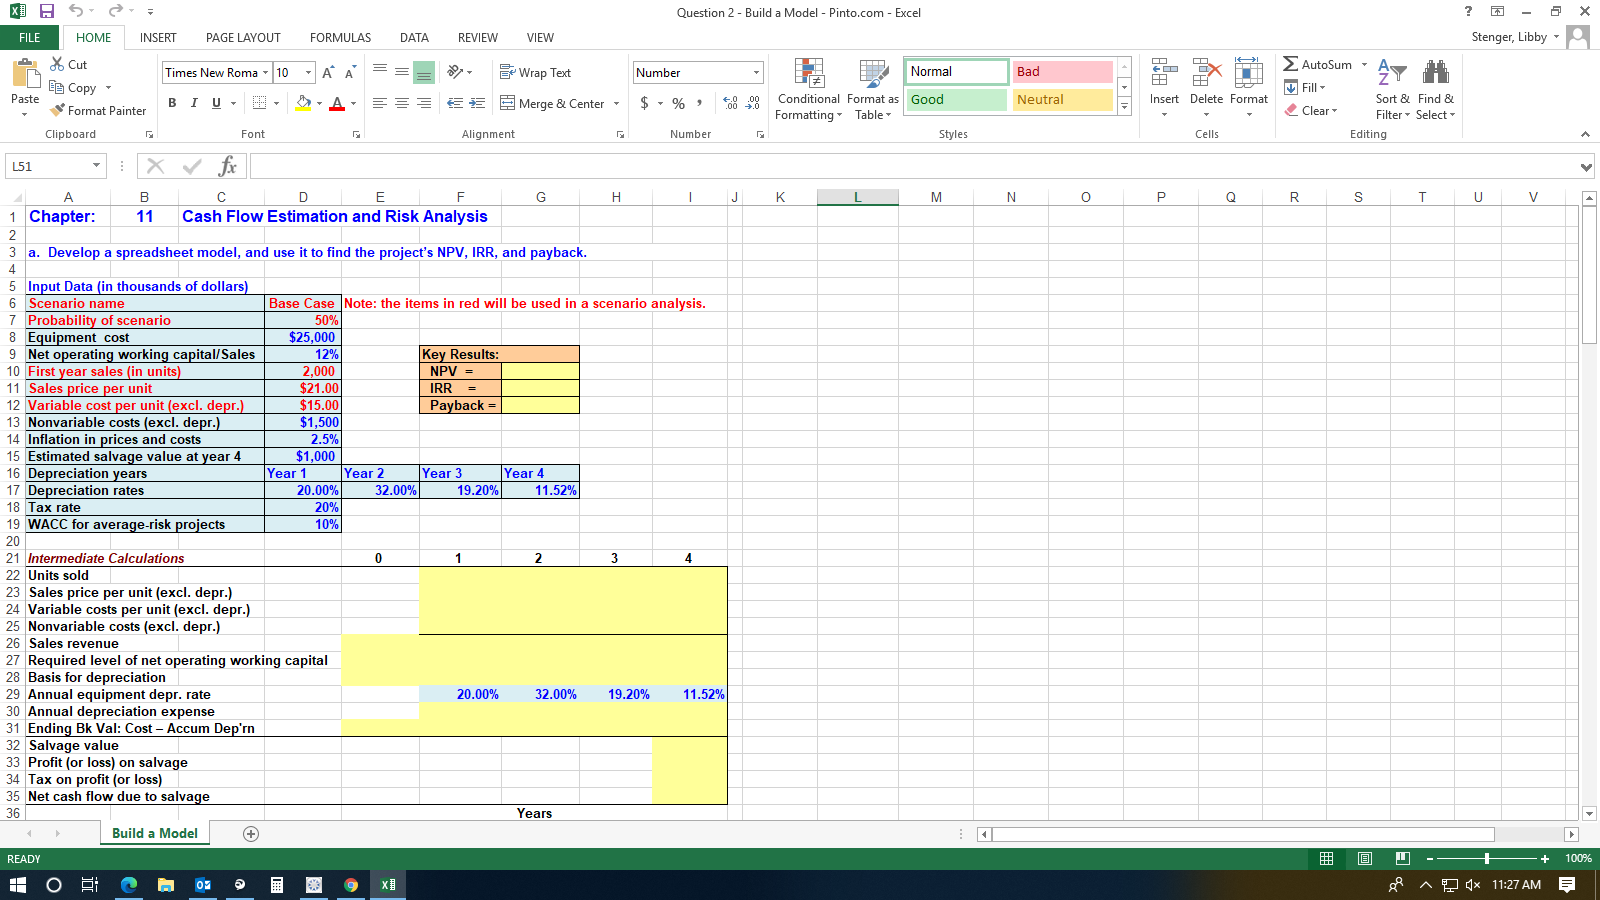Image resolution: width=1600 pixels, height=900 pixels.
Task: Cut the selection with scissors icon
Action: click(x=58, y=64)
